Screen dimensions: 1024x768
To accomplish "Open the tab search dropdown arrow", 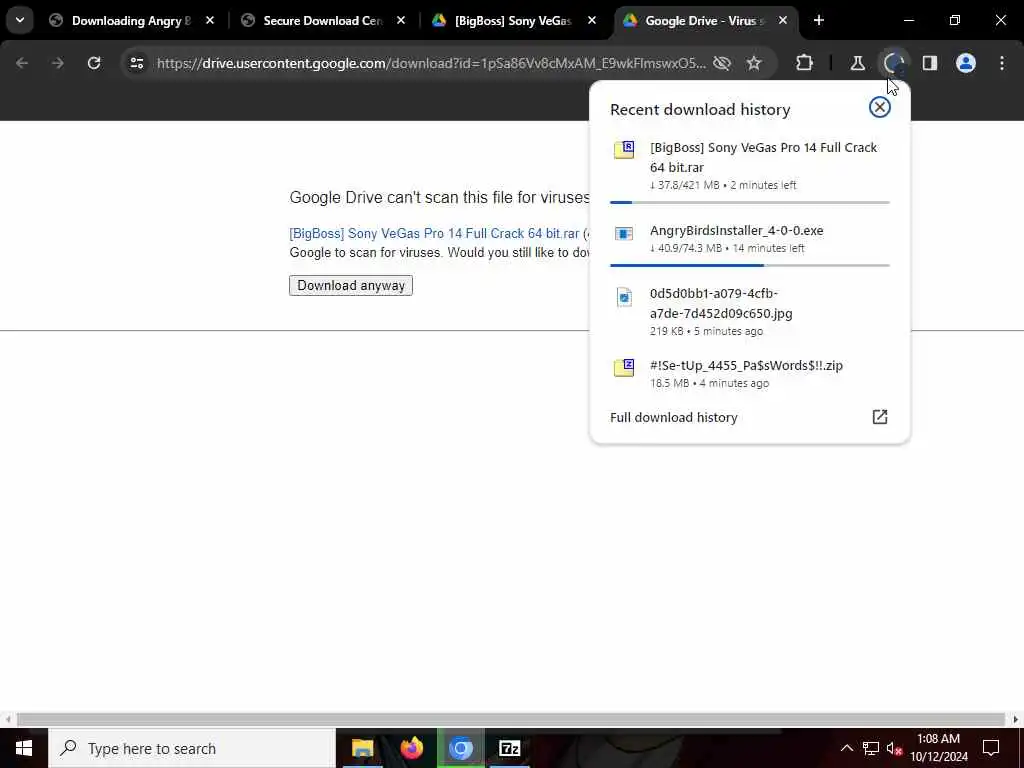I will click(x=20, y=20).
